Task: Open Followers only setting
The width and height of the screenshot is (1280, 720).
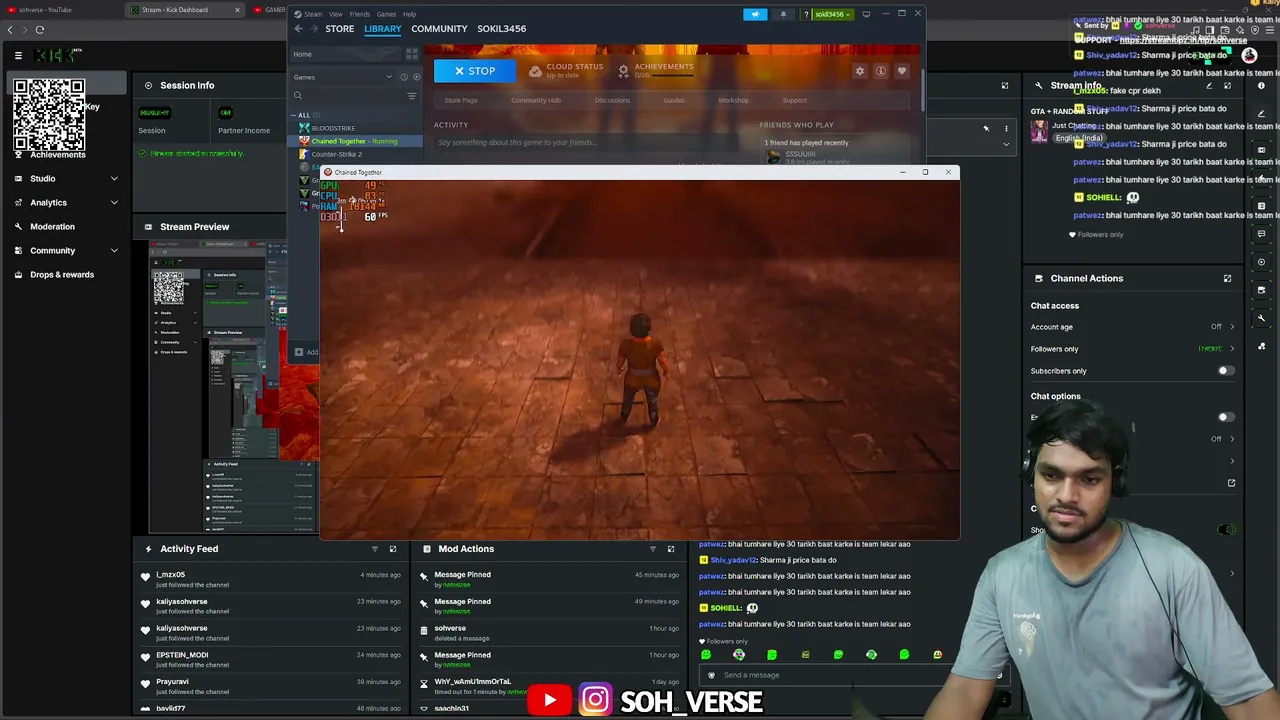Action: click(1133, 349)
